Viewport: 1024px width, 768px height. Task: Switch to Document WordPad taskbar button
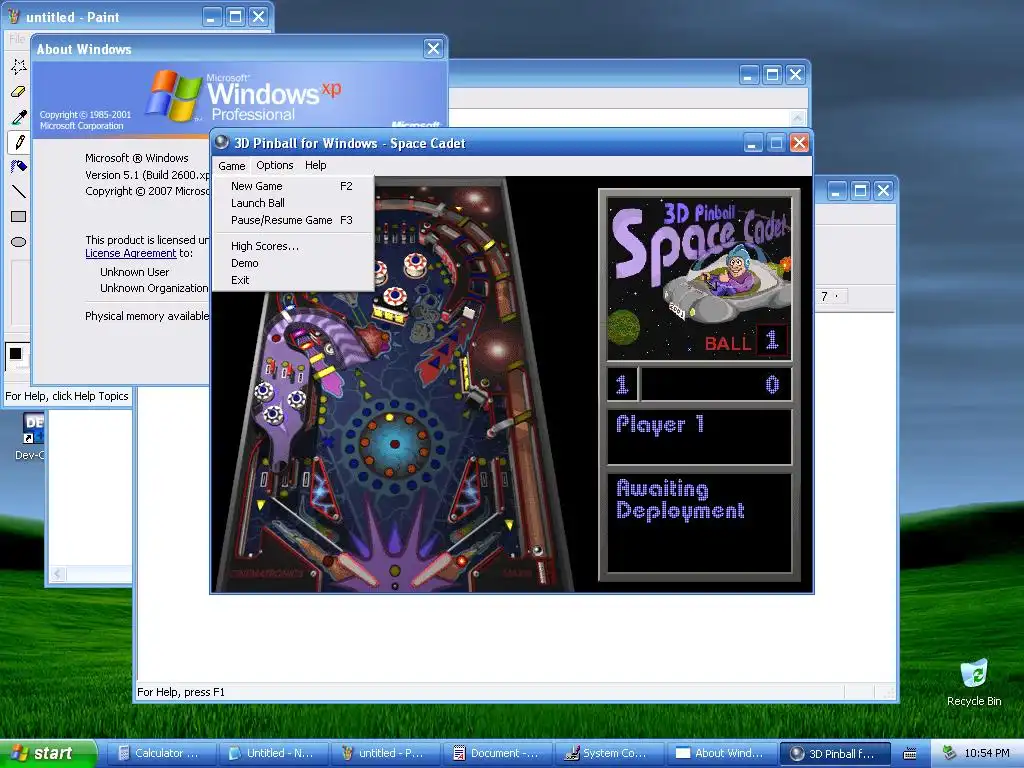tap(496, 753)
